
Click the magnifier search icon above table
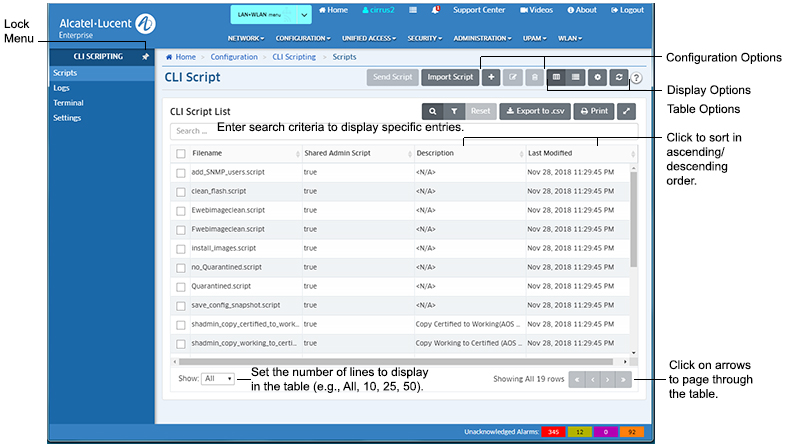pyautogui.click(x=432, y=112)
